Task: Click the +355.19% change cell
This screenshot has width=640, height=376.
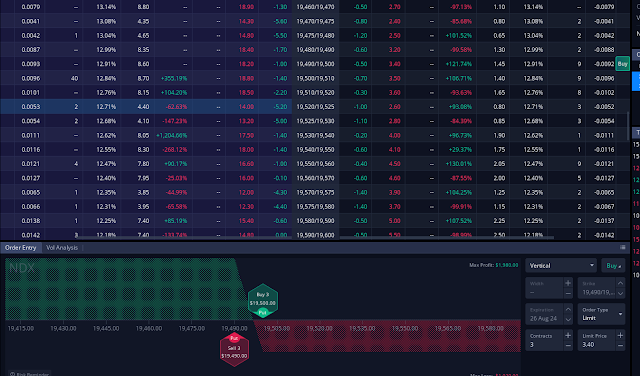Action: 174,78
